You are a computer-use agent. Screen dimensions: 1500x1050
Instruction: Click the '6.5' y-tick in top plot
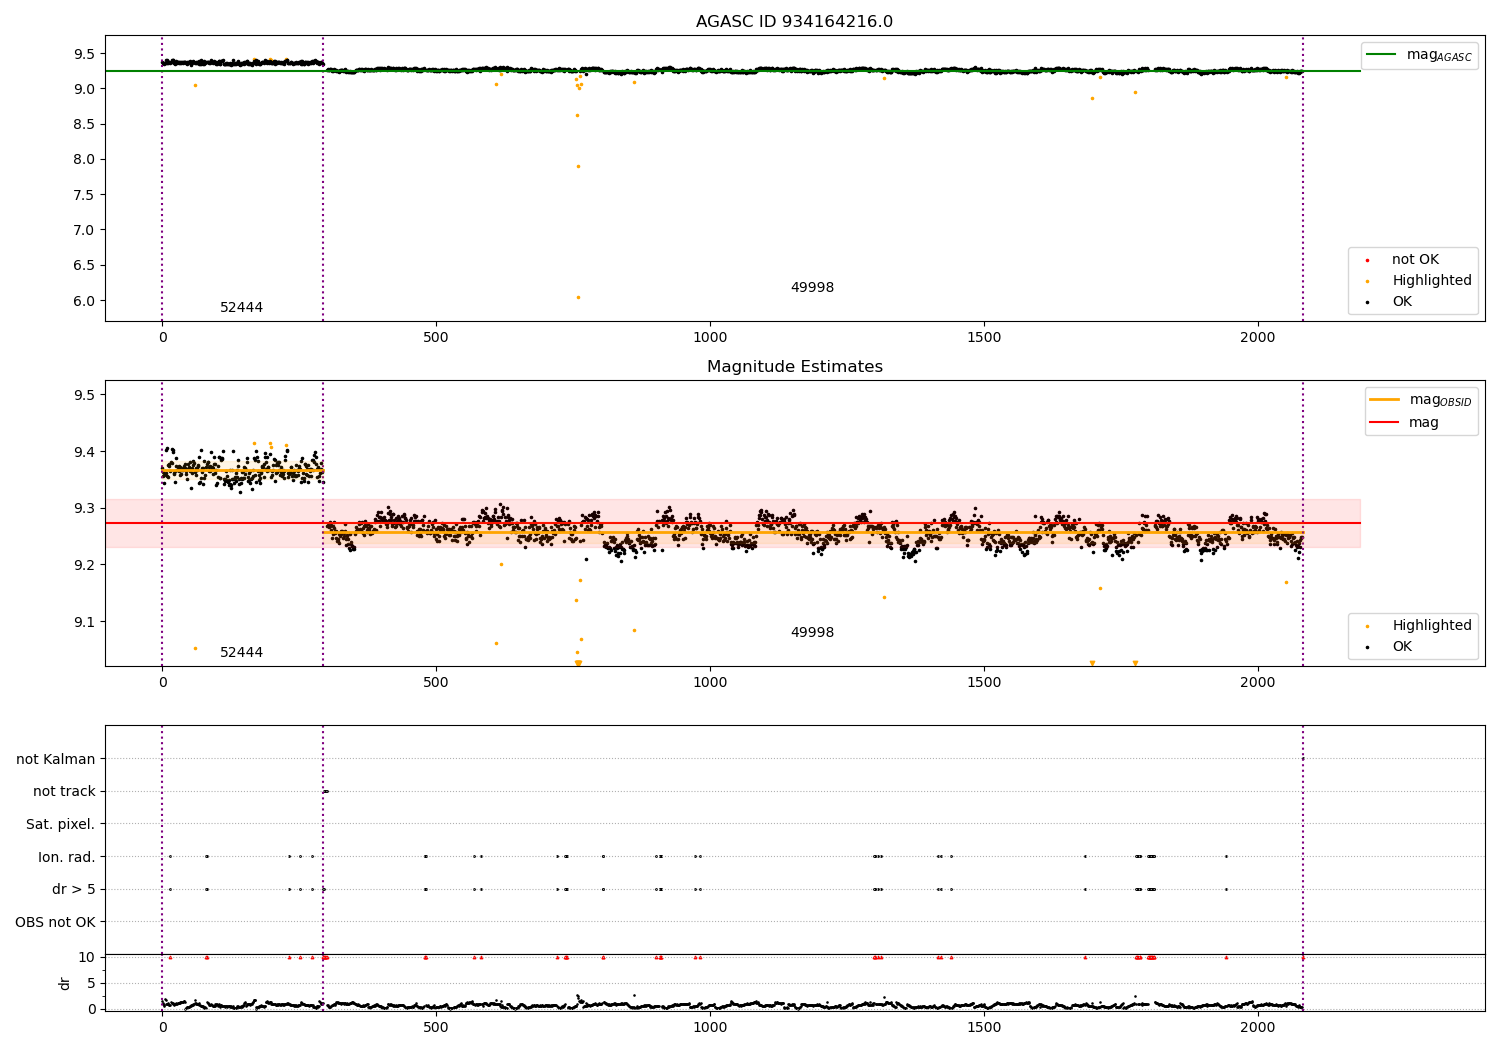click(x=84, y=266)
